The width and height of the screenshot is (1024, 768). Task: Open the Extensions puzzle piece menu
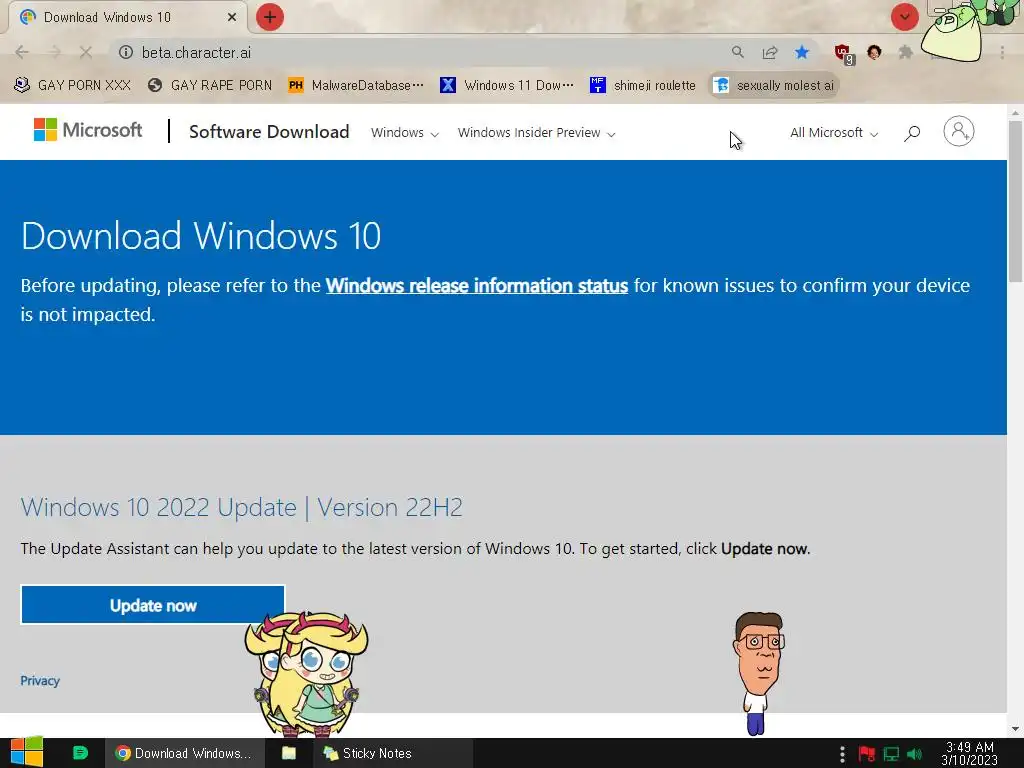905,52
